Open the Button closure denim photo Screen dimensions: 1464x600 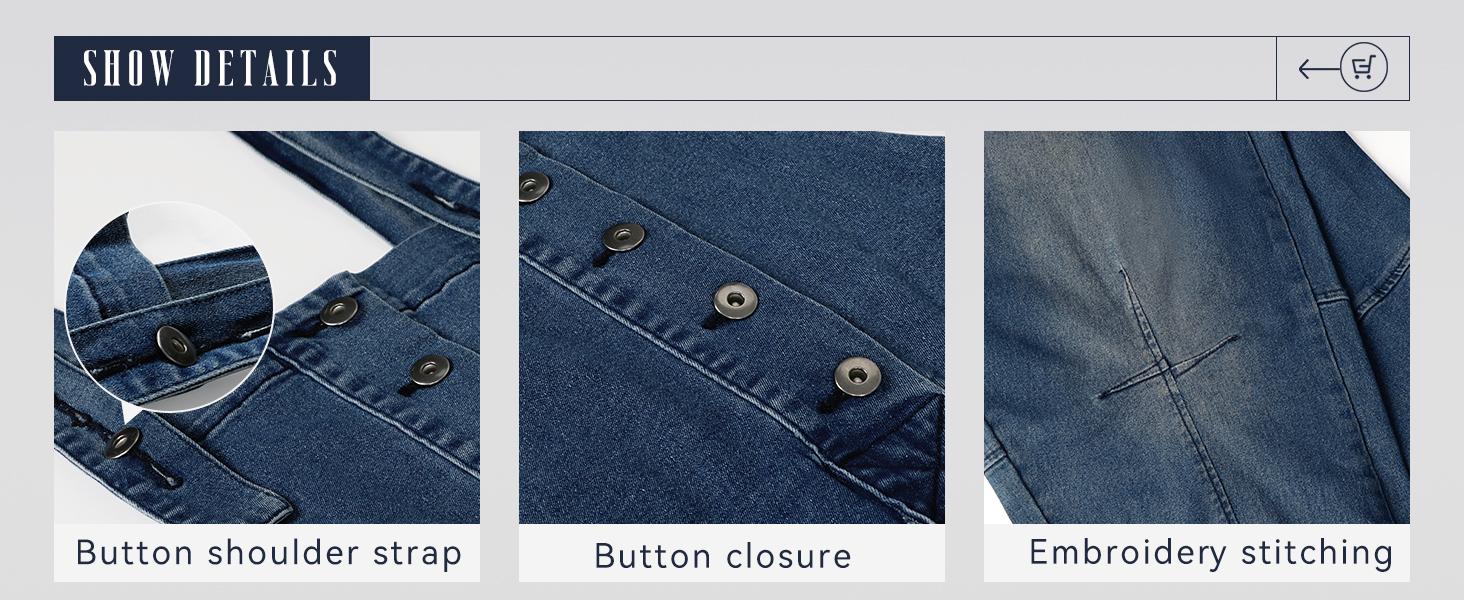[x=732, y=327]
